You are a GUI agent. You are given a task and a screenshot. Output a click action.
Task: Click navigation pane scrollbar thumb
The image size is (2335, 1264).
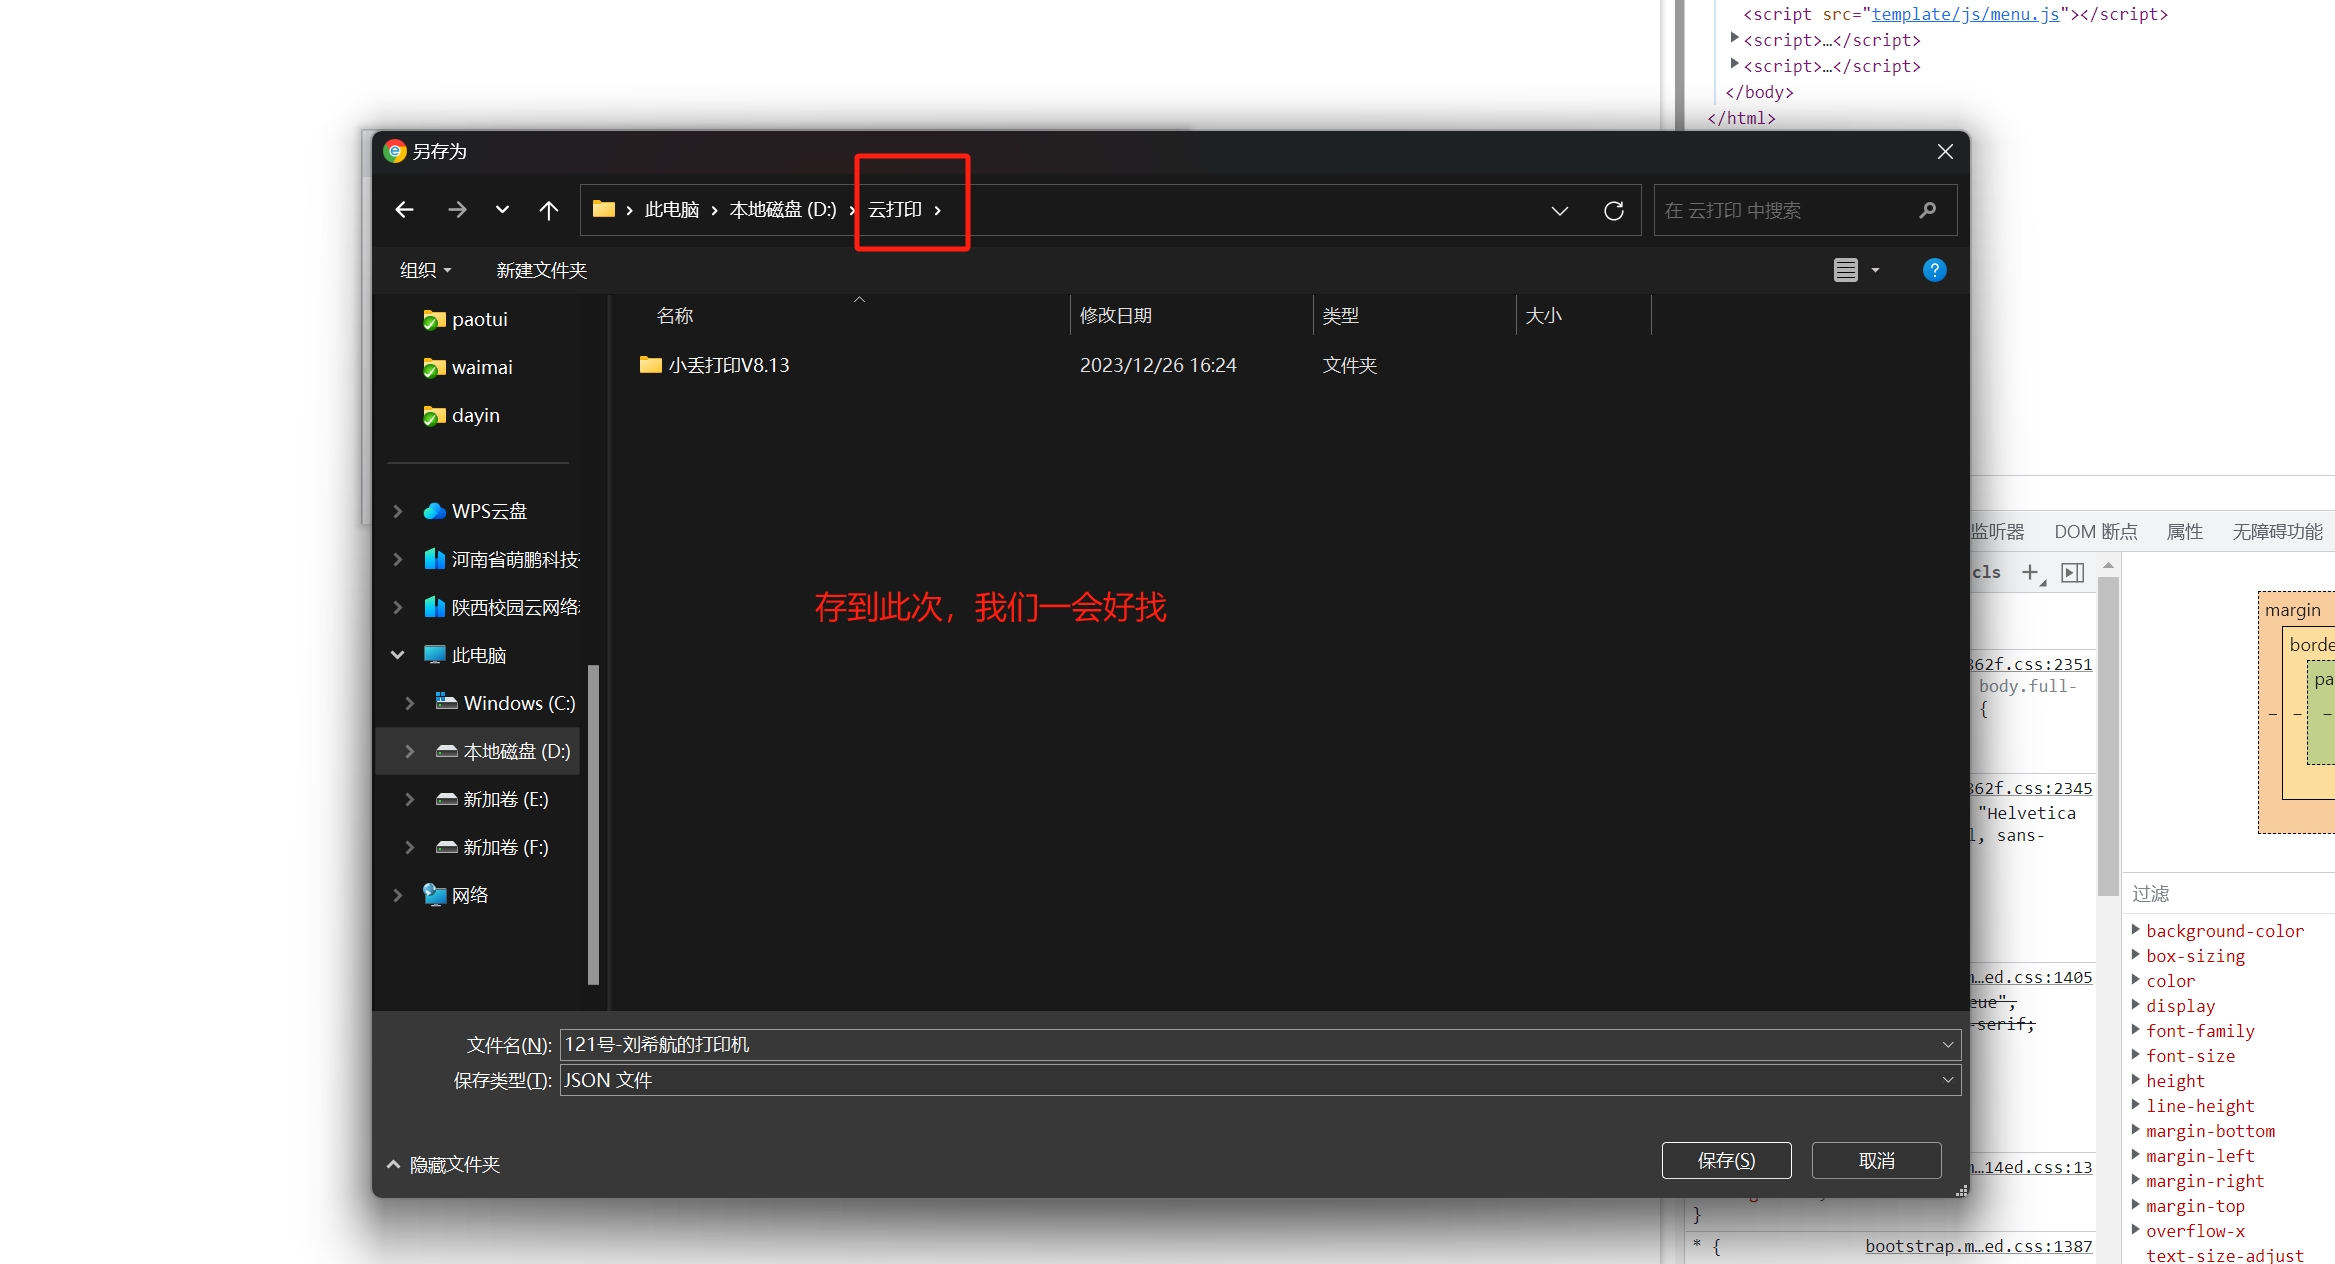(593, 823)
